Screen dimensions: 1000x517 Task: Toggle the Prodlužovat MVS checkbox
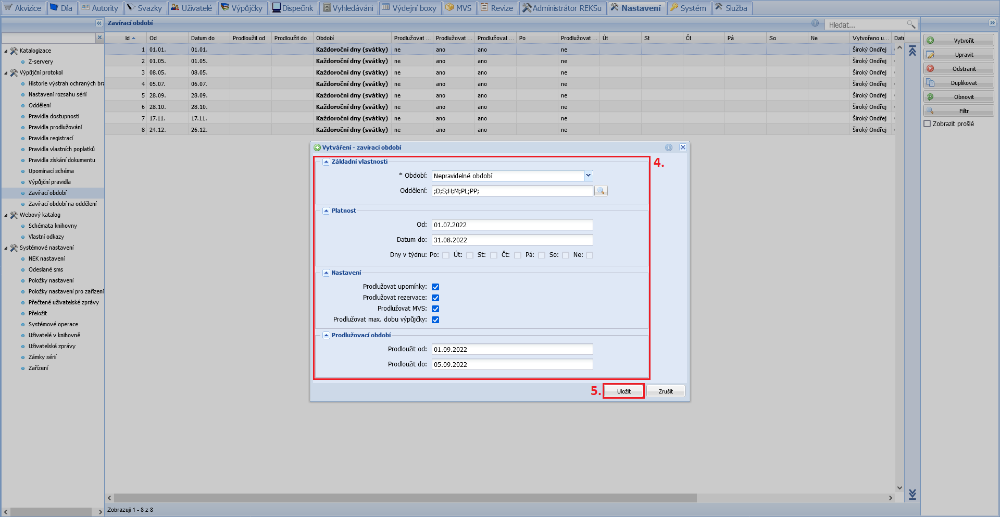[435, 308]
